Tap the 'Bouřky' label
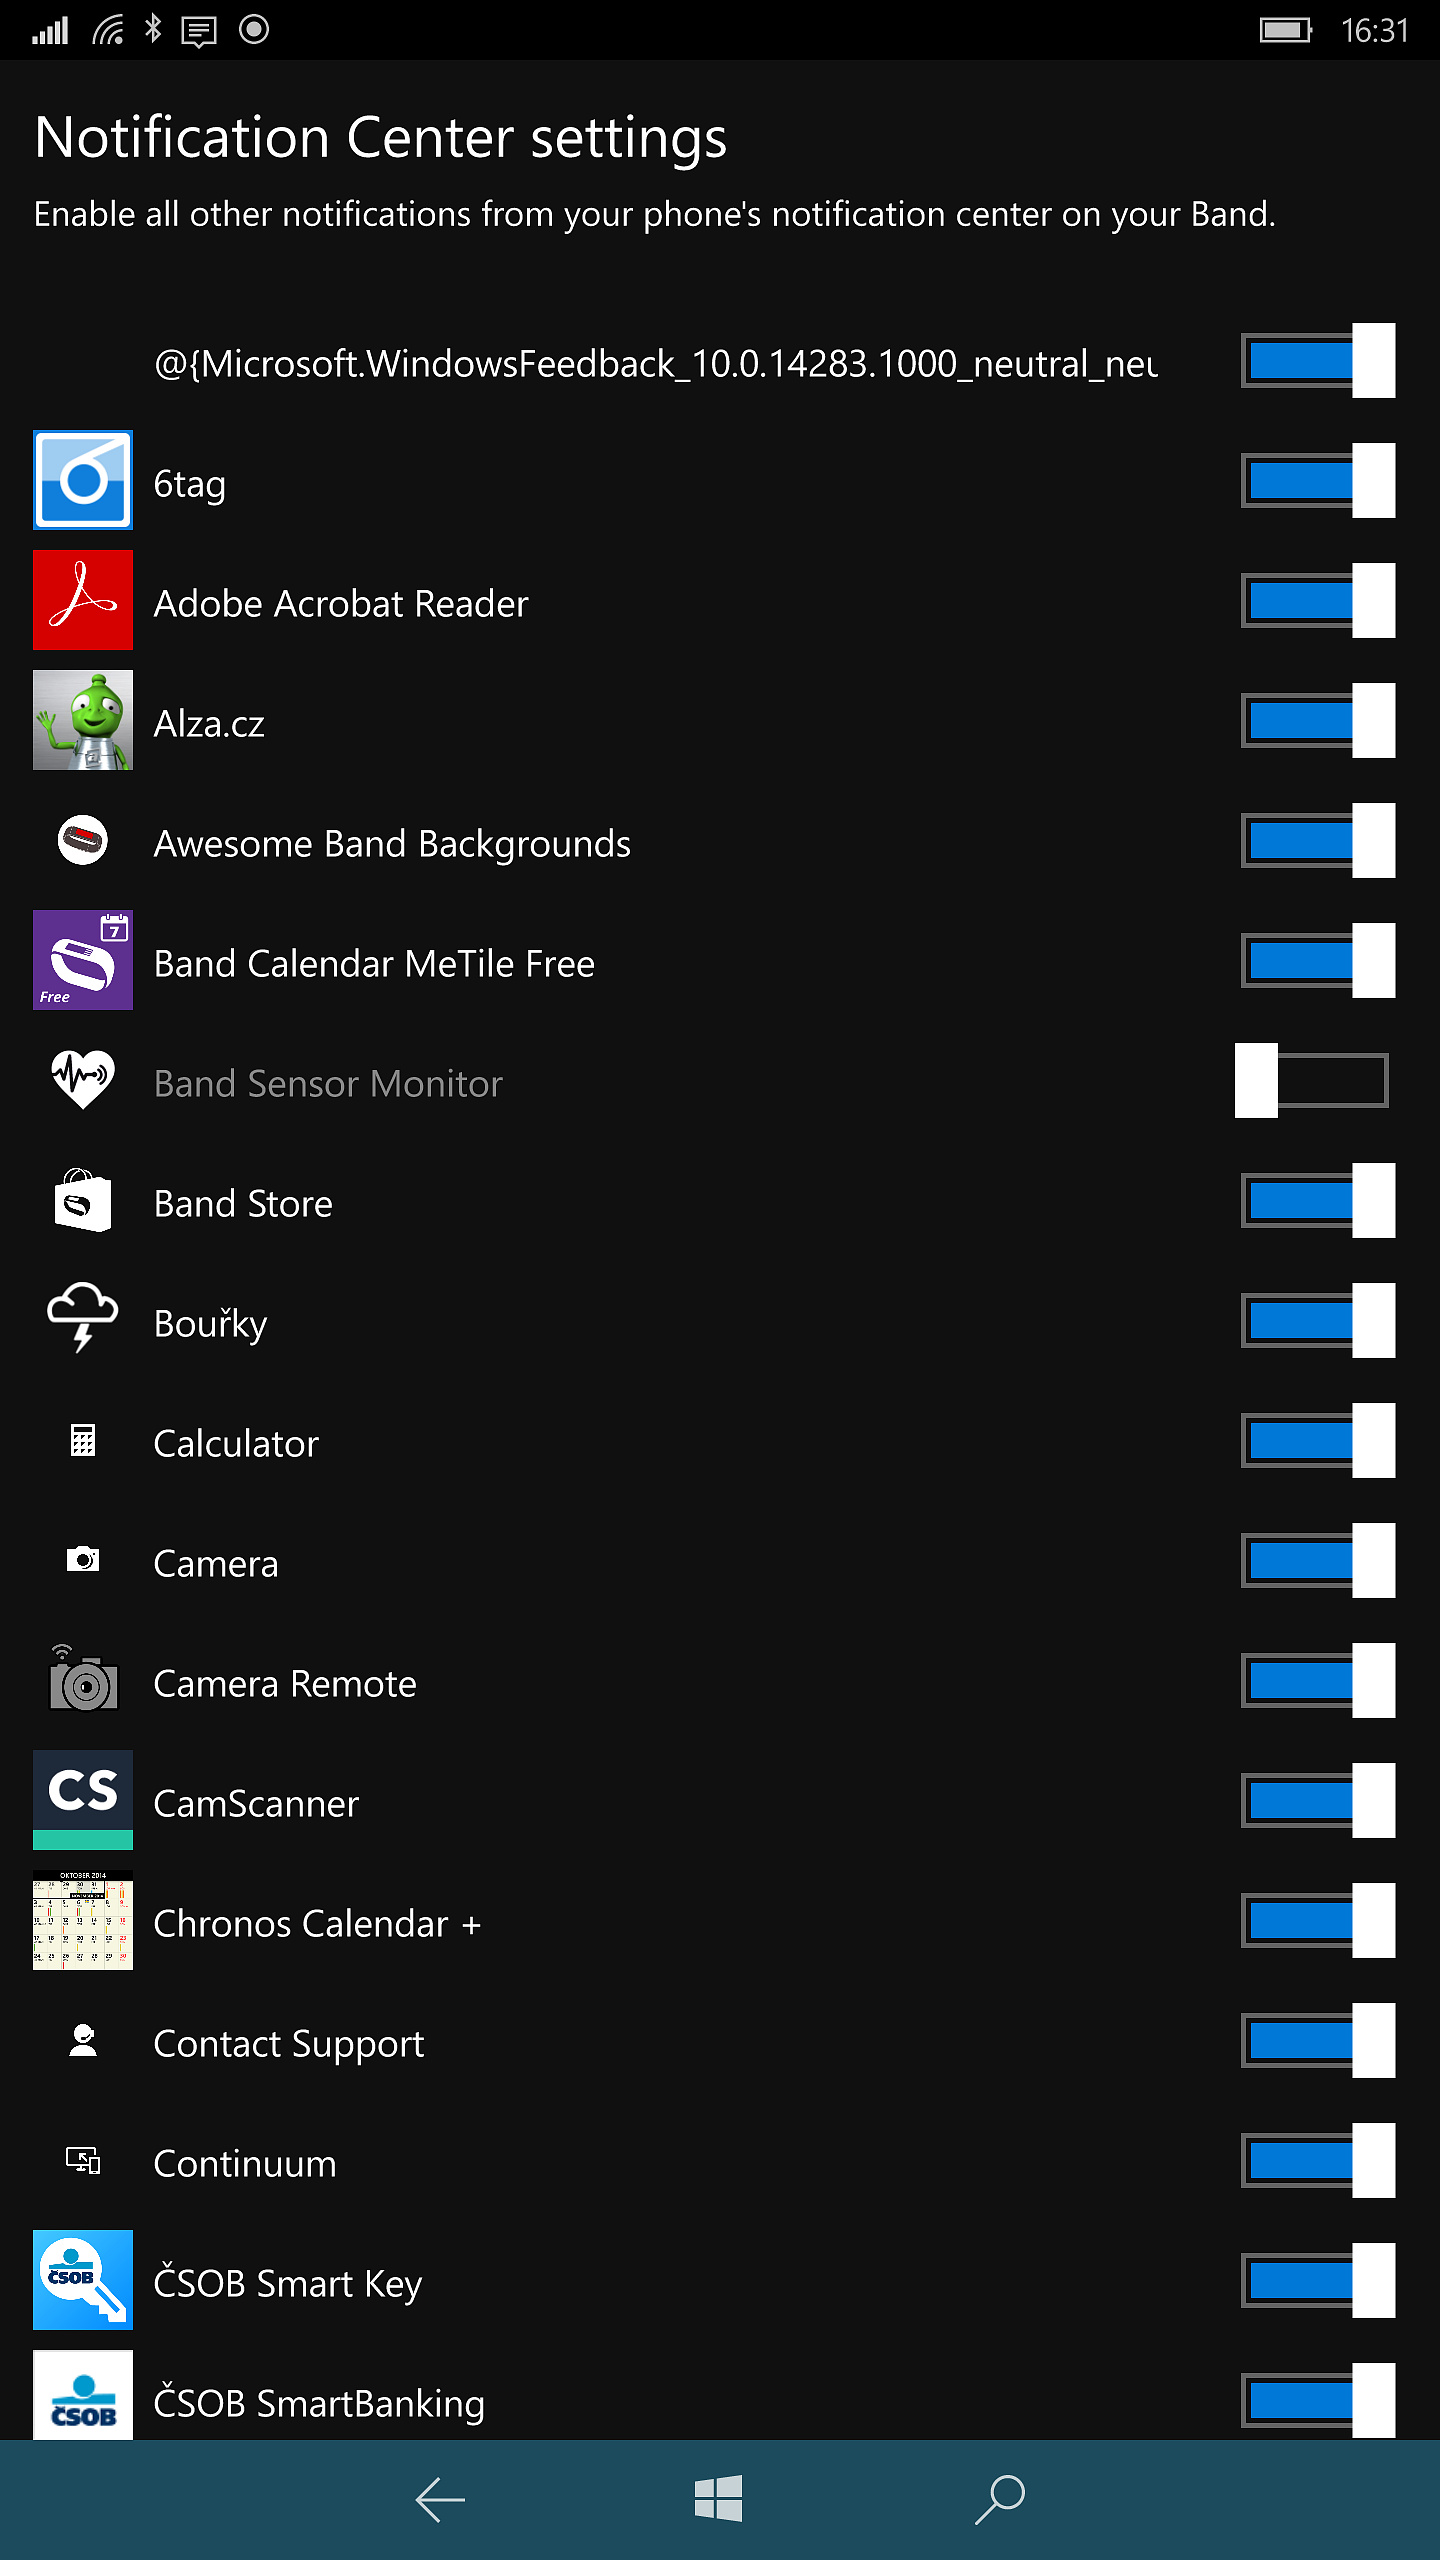 pyautogui.click(x=210, y=1324)
